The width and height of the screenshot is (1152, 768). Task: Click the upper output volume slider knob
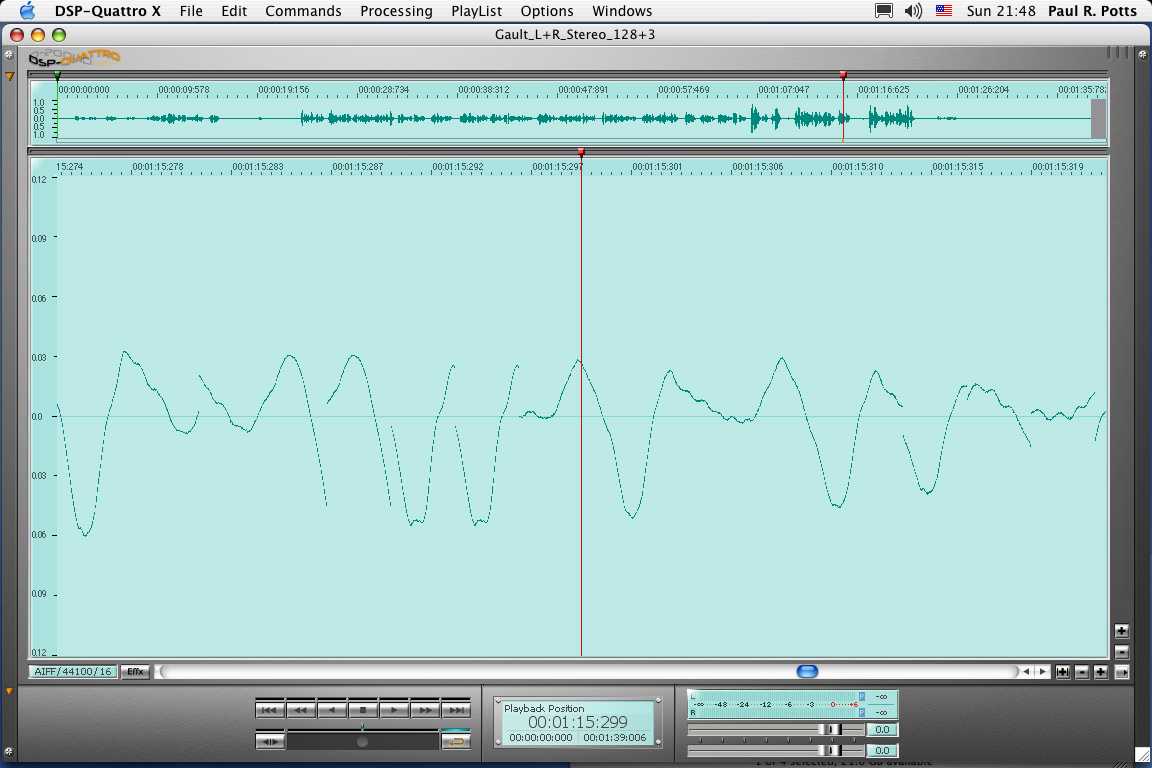(x=829, y=730)
